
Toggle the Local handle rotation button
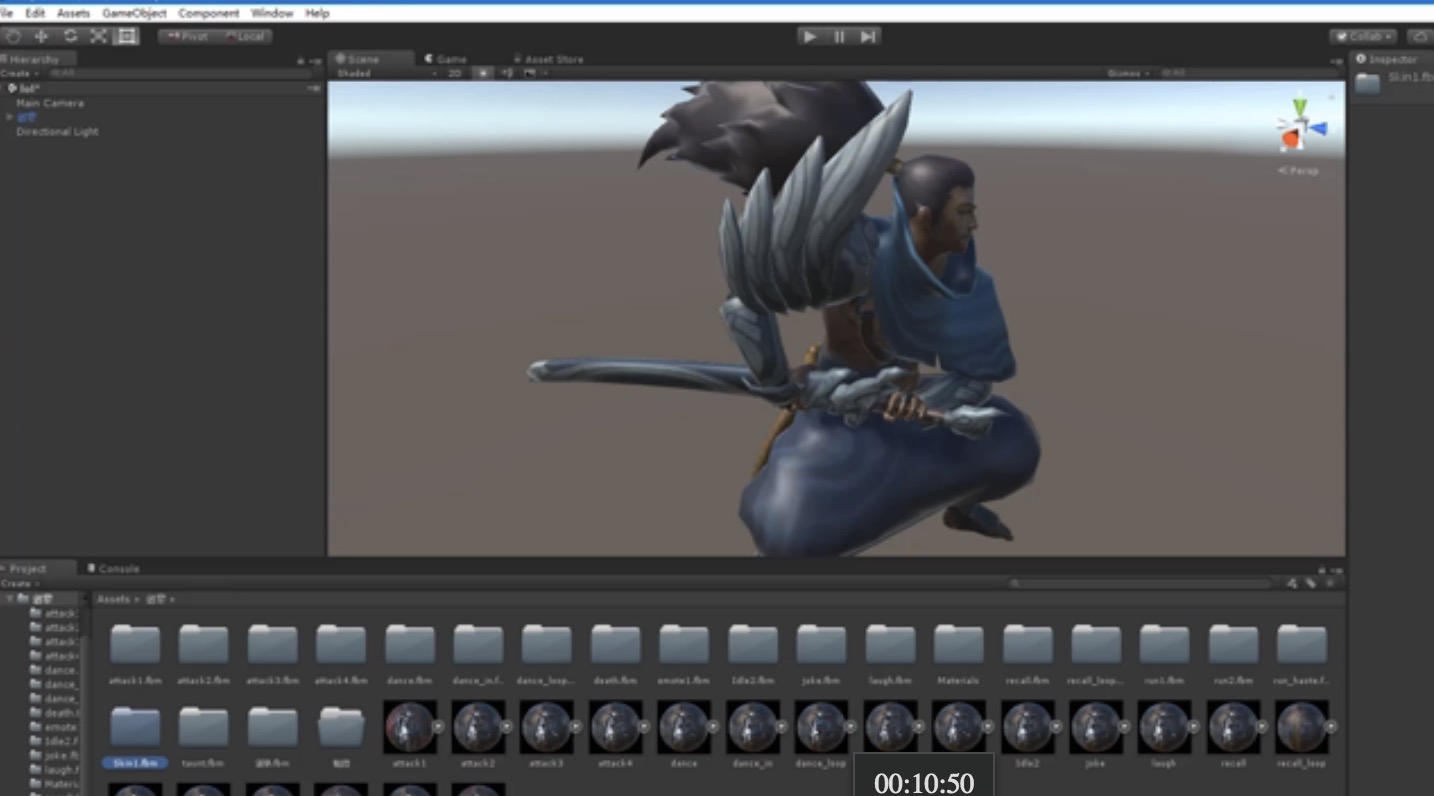244,36
